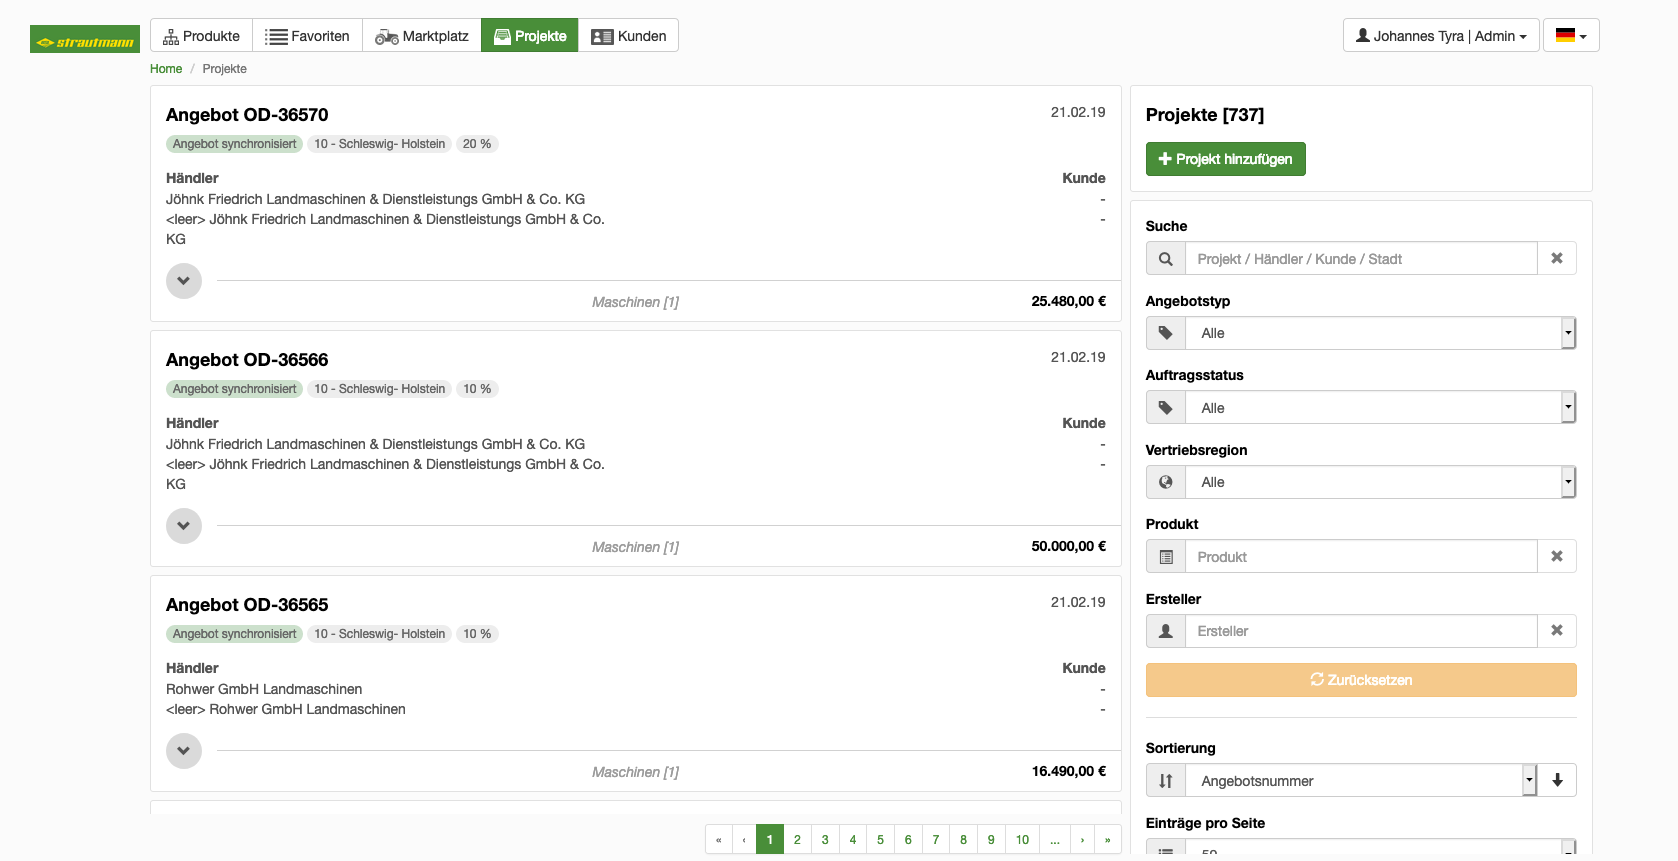This screenshot has height=861, width=1678.
Task: Open the Sortierung Angebotsnummer dropdown
Action: (x=1361, y=780)
